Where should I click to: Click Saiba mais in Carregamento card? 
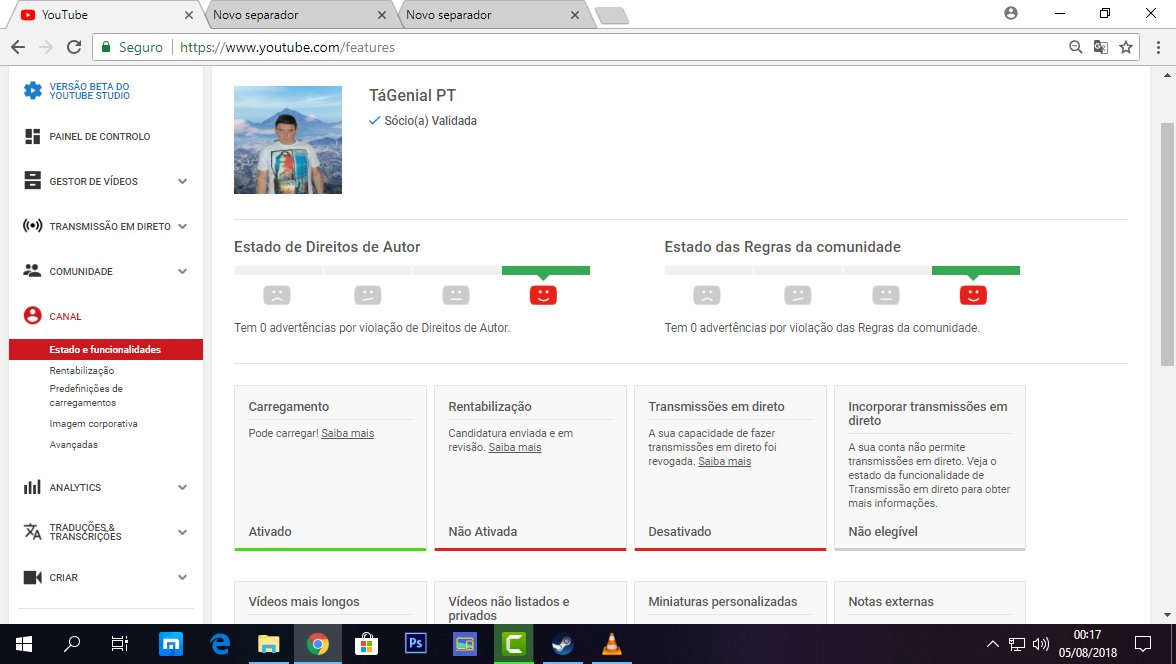(348, 433)
